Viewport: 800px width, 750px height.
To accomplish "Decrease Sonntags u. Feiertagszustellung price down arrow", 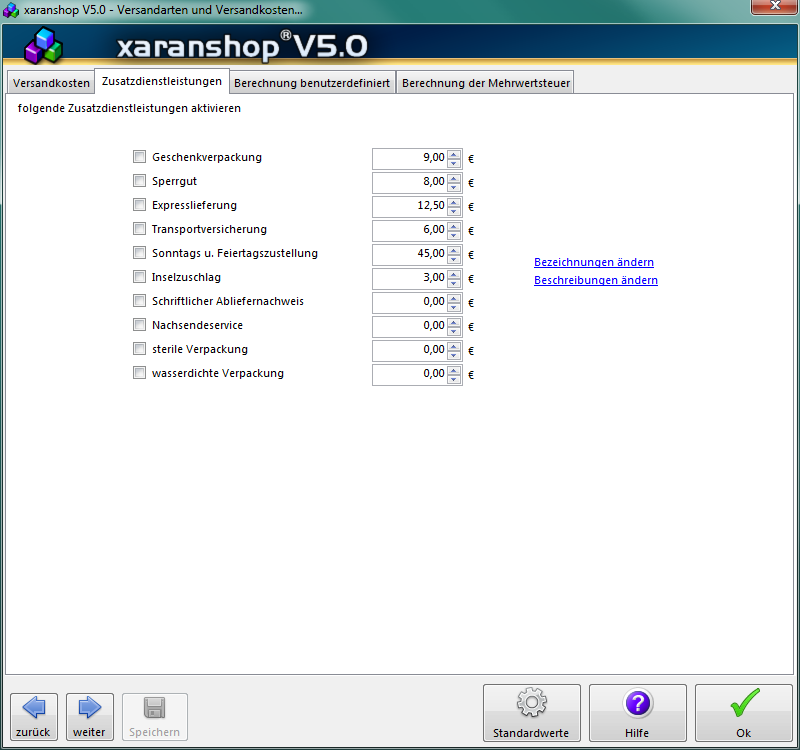I will click(x=454, y=259).
